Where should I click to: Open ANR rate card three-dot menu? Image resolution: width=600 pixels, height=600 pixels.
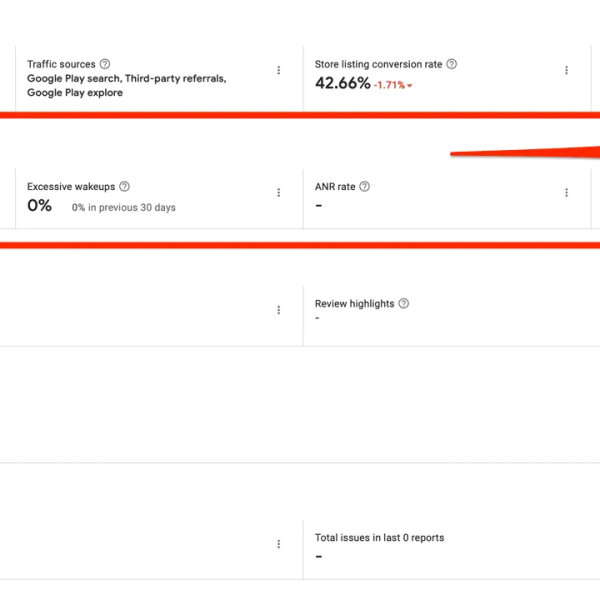point(566,192)
